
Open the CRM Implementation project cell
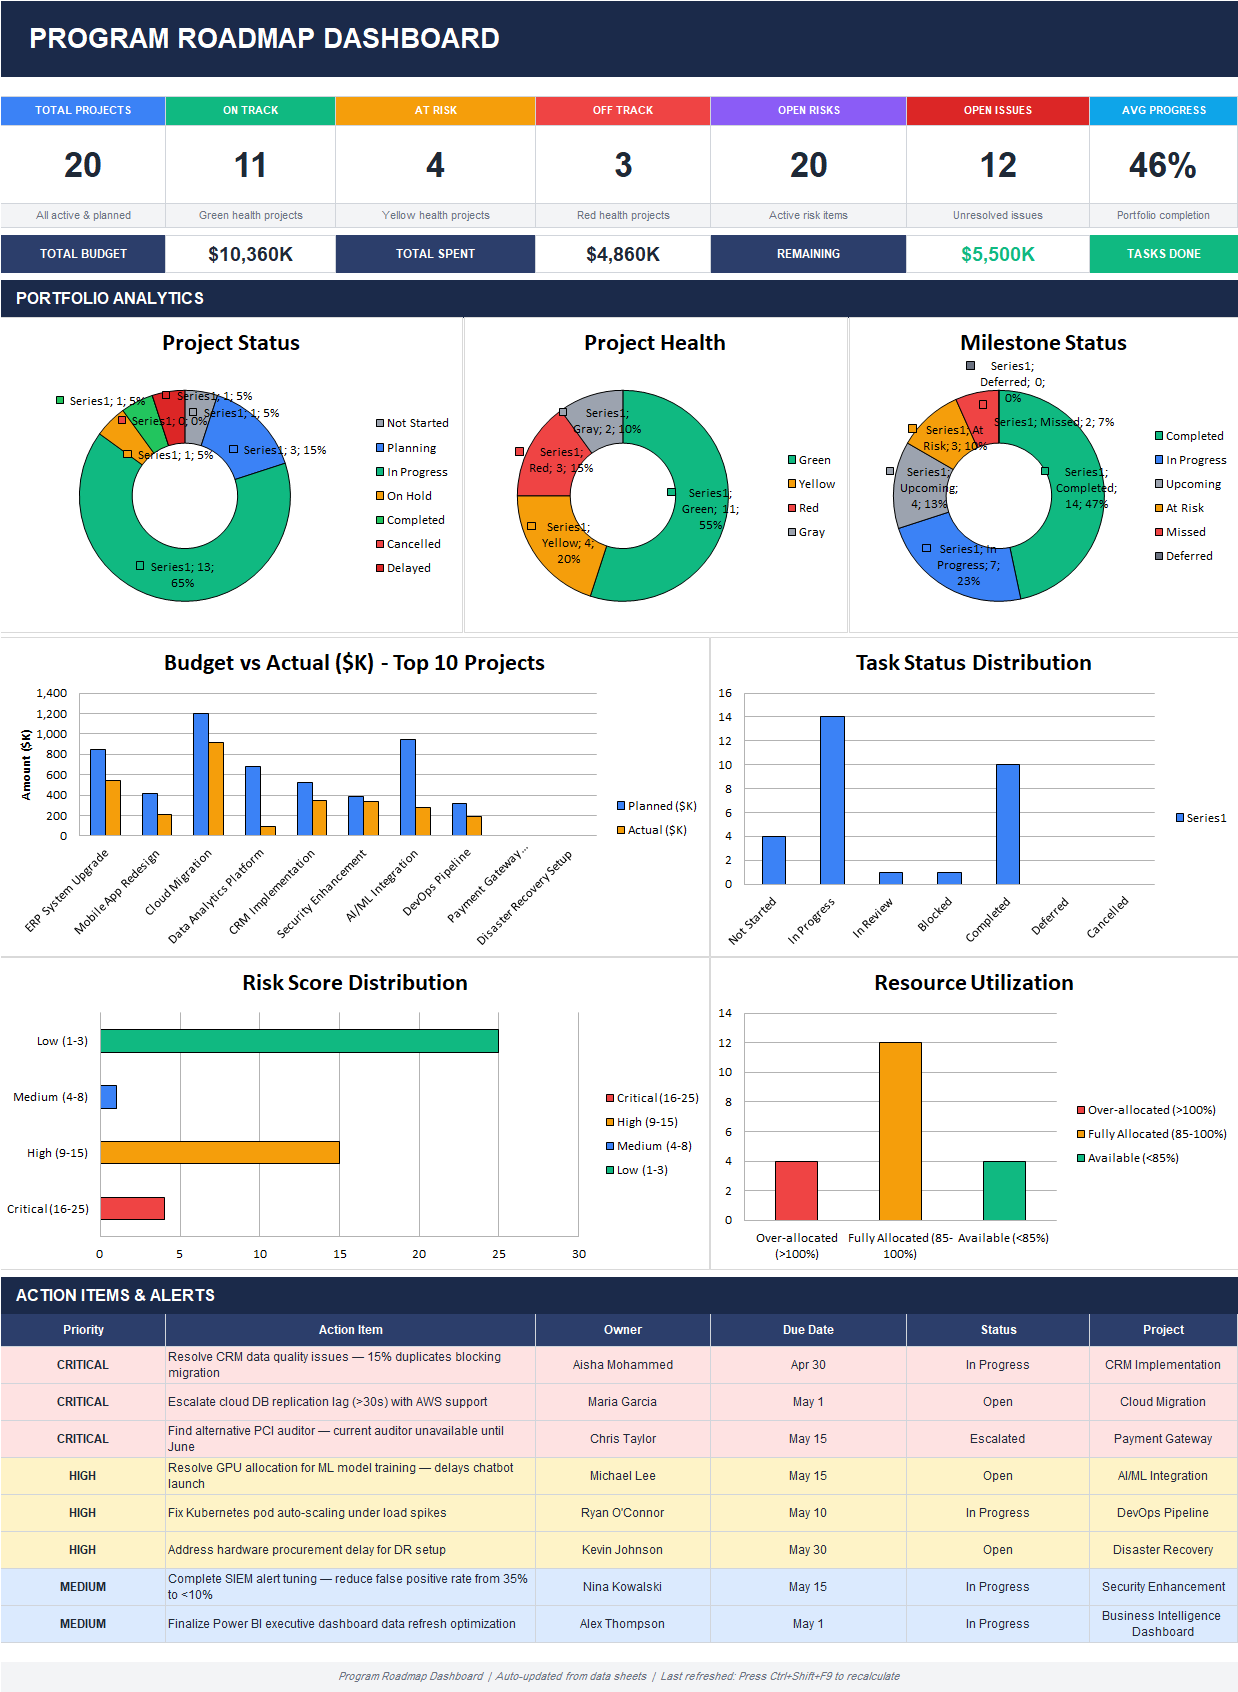pyautogui.click(x=1163, y=1365)
